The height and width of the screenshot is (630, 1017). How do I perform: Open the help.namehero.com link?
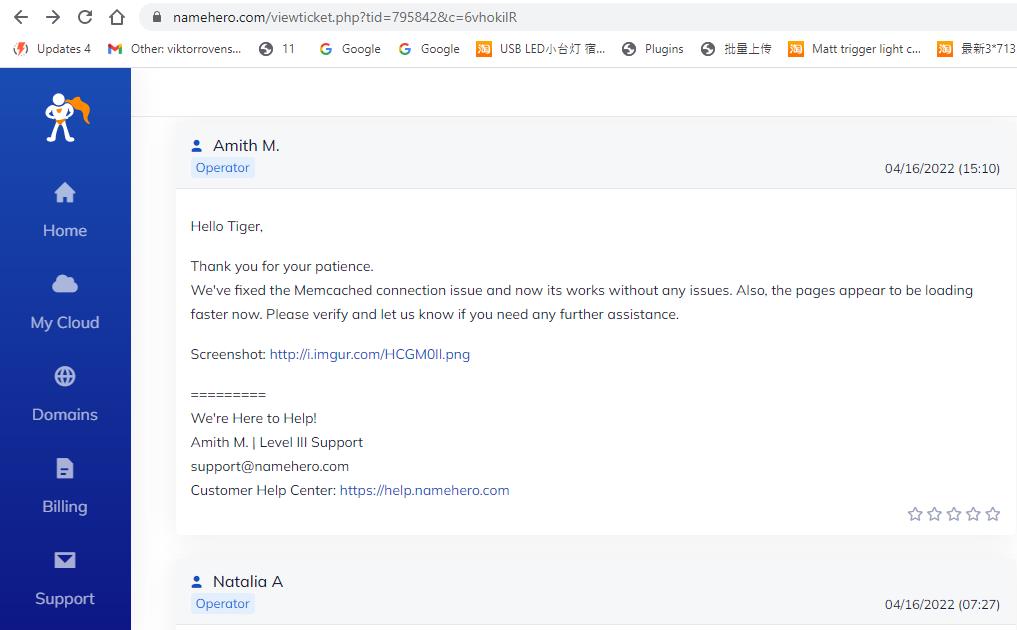tap(424, 490)
